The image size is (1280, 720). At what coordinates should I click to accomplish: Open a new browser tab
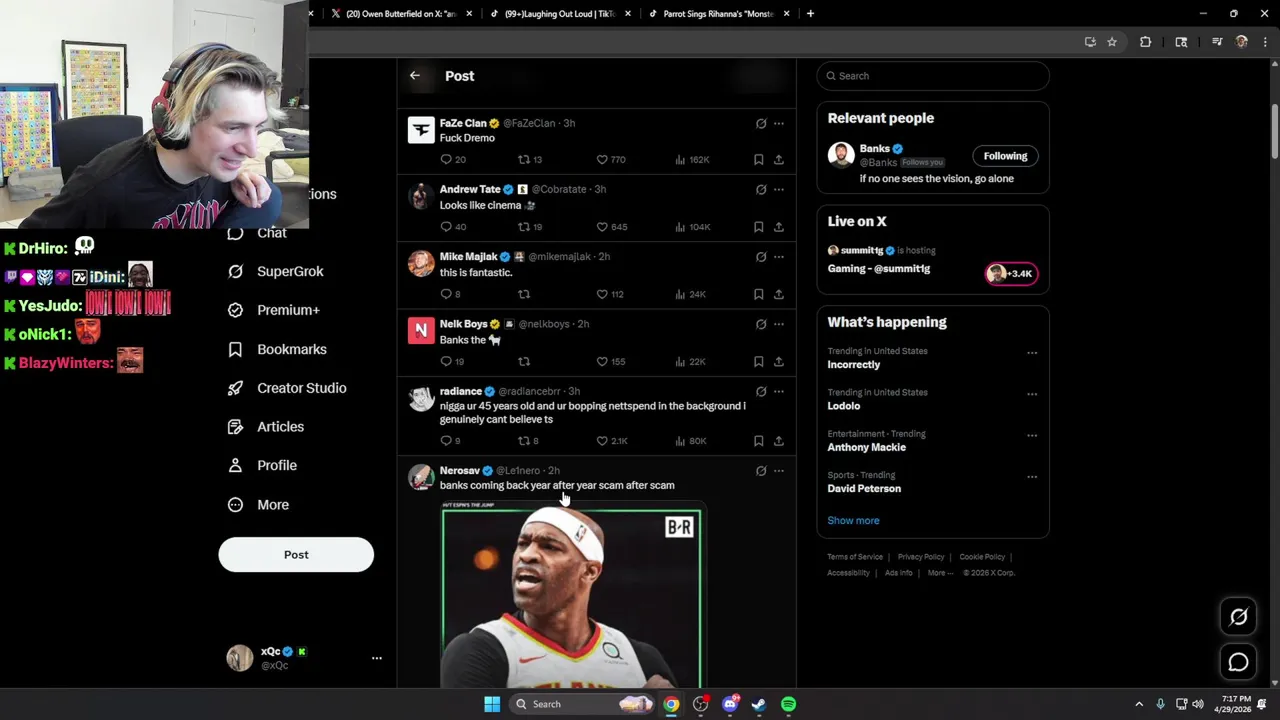[810, 14]
